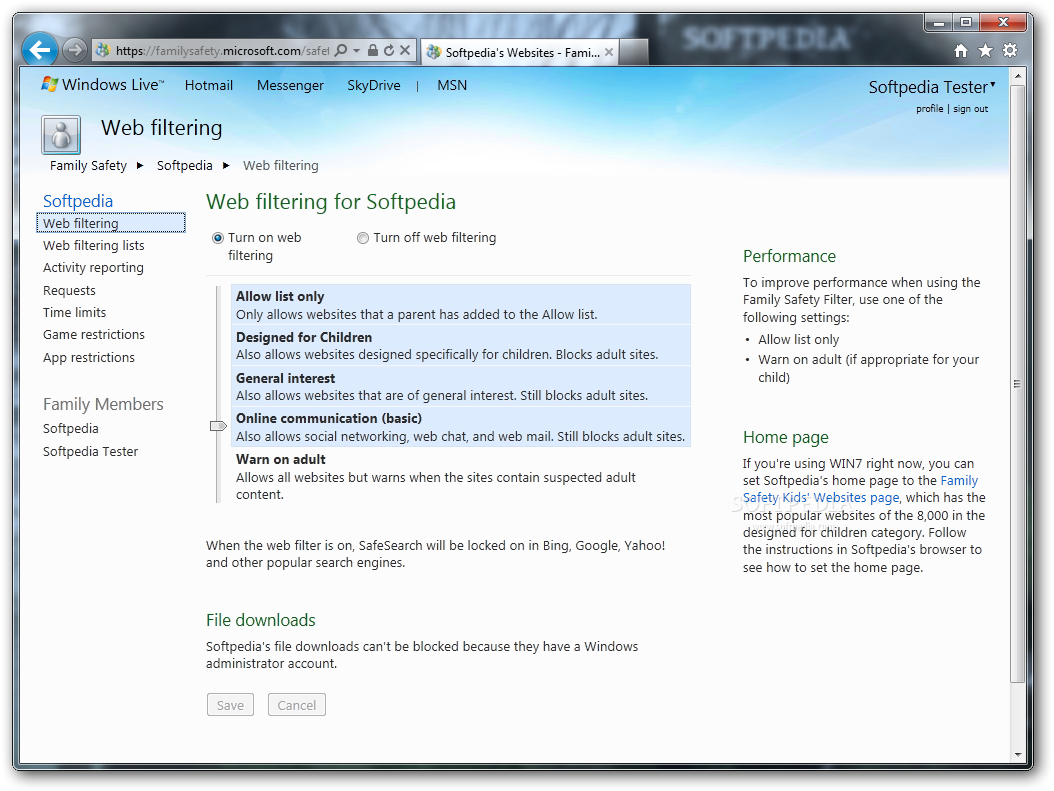Open the blank new tab button

(633, 52)
